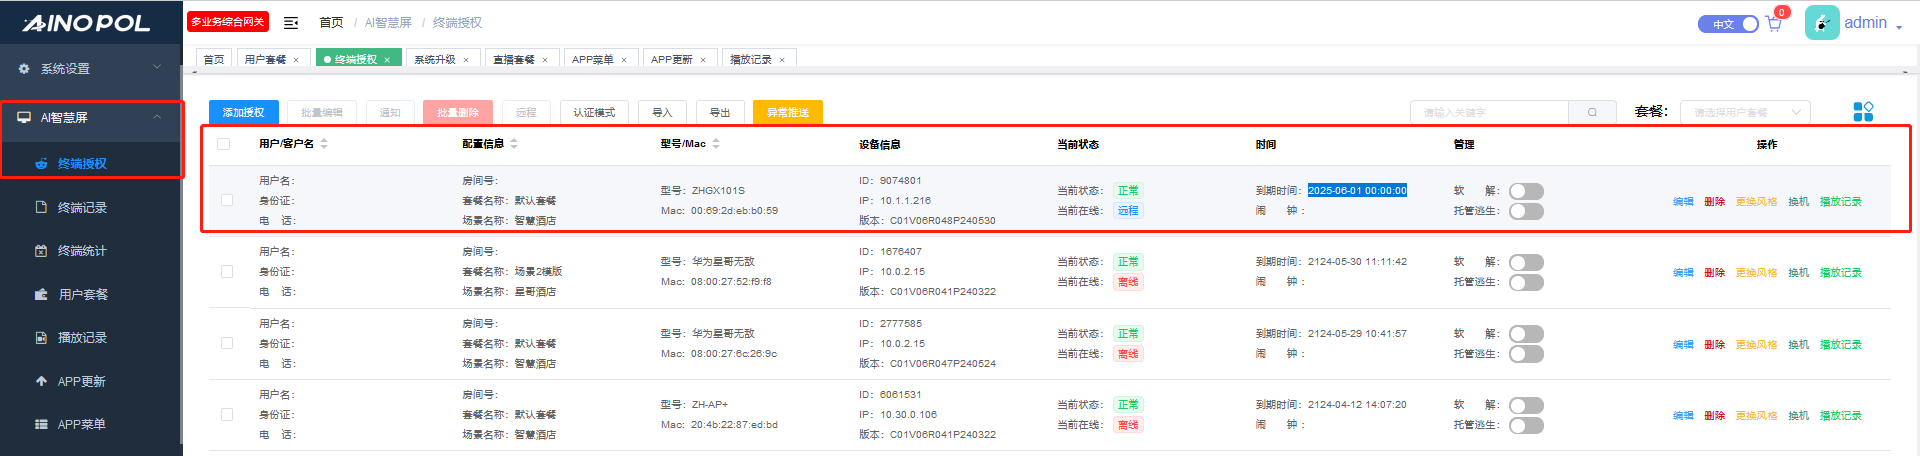Close the 用户套餐 tab via its X

(296, 60)
